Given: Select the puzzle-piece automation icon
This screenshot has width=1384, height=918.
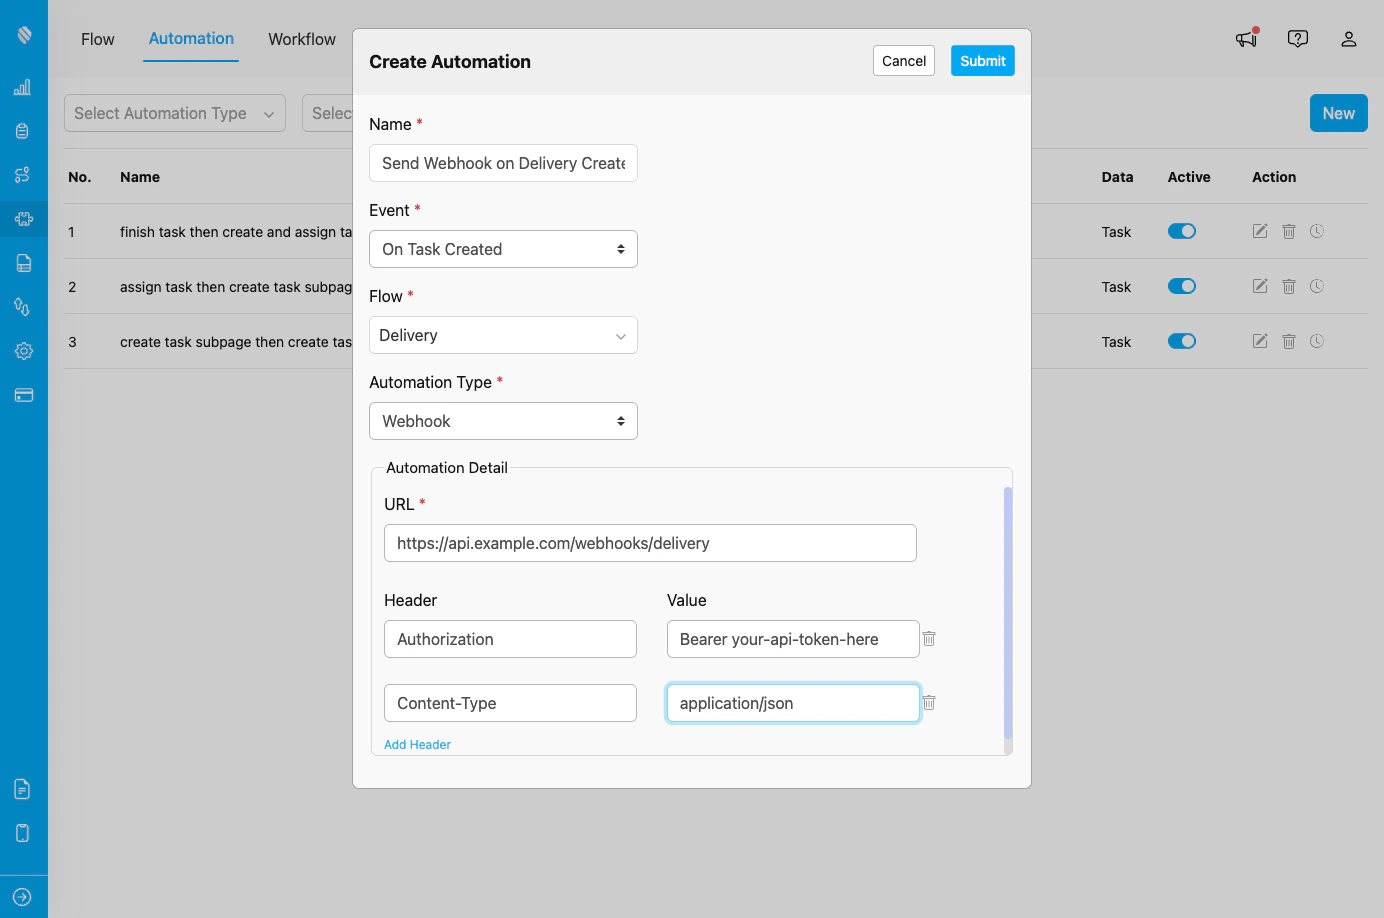Looking at the screenshot, I should coord(23,219).
